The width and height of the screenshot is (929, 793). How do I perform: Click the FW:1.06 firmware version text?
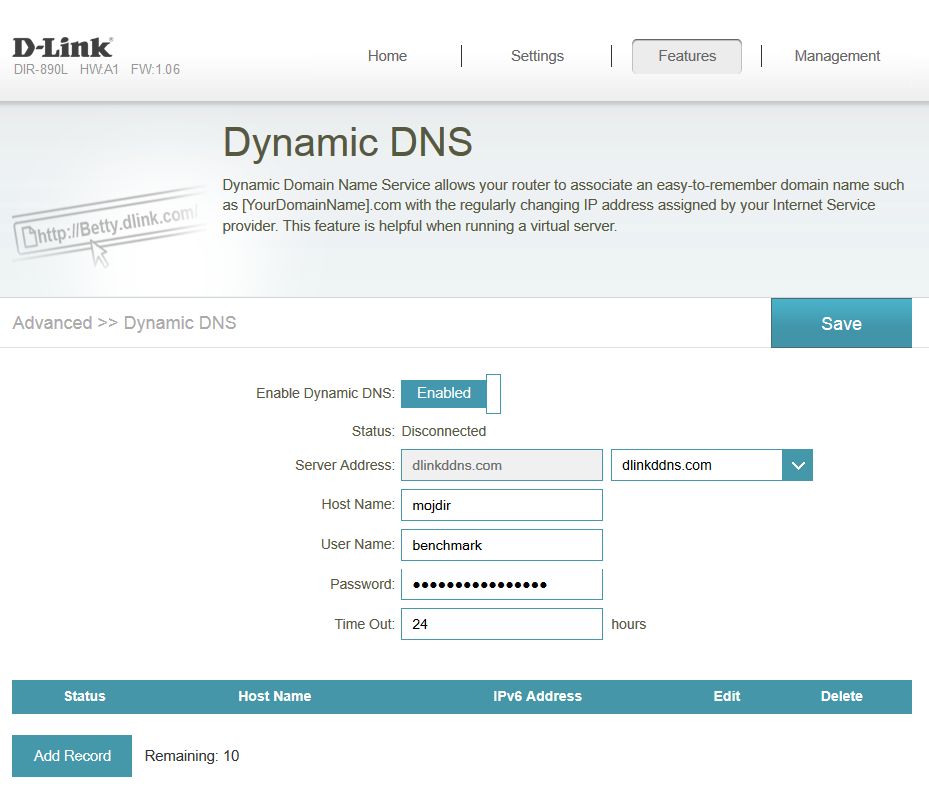click(155, 69)
